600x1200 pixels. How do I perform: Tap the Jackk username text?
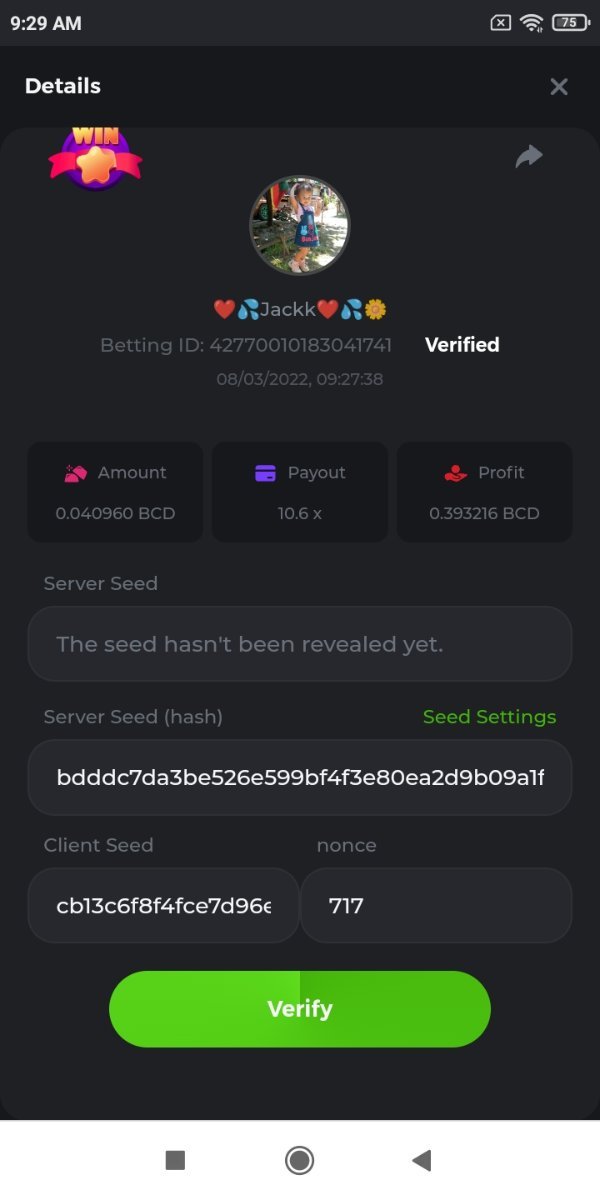(x=288, y=309)
